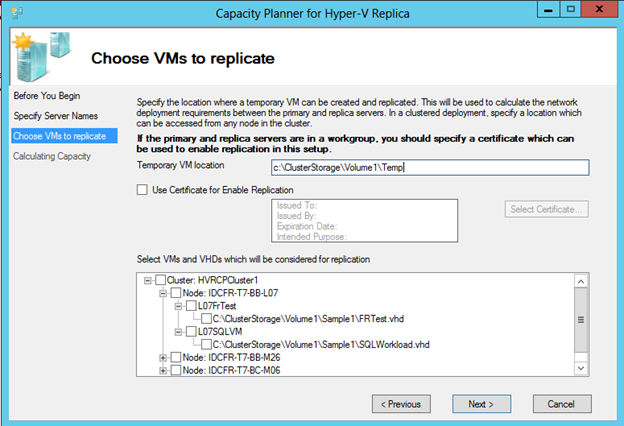Check the Cluster: HVRCPCluster1 checkbox

[161, 279]
